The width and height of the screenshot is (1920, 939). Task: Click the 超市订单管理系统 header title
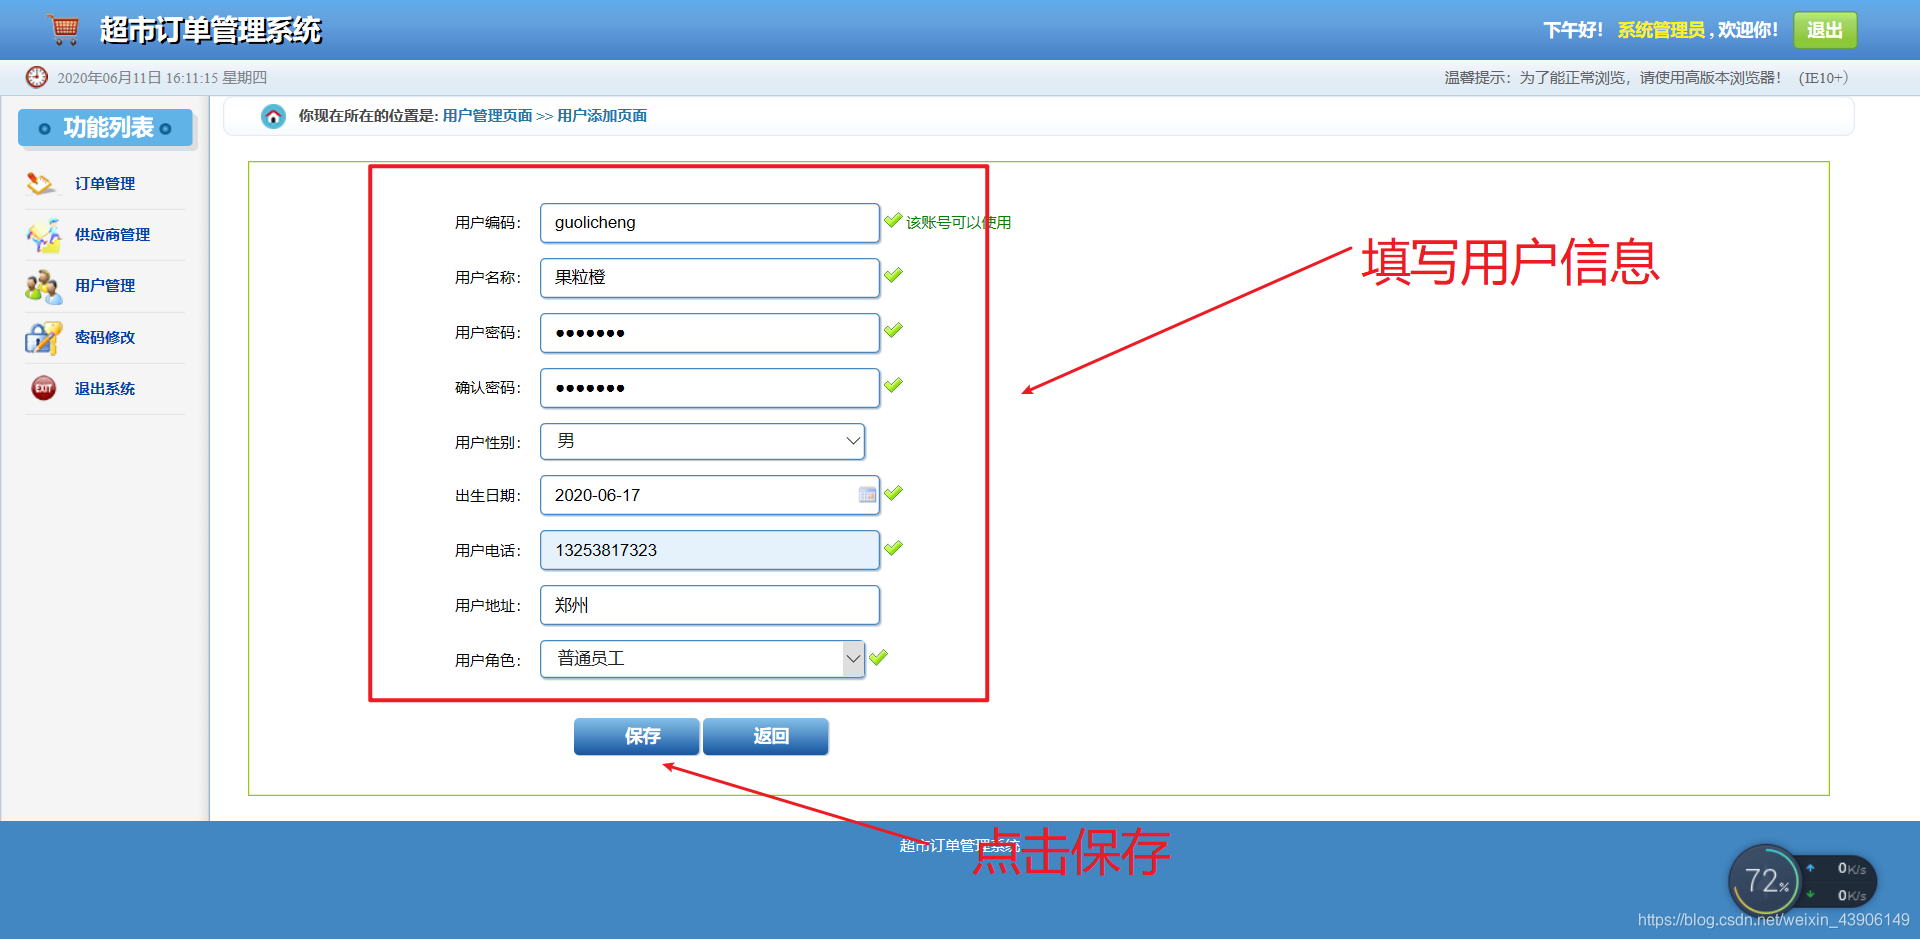click(211, 30)
